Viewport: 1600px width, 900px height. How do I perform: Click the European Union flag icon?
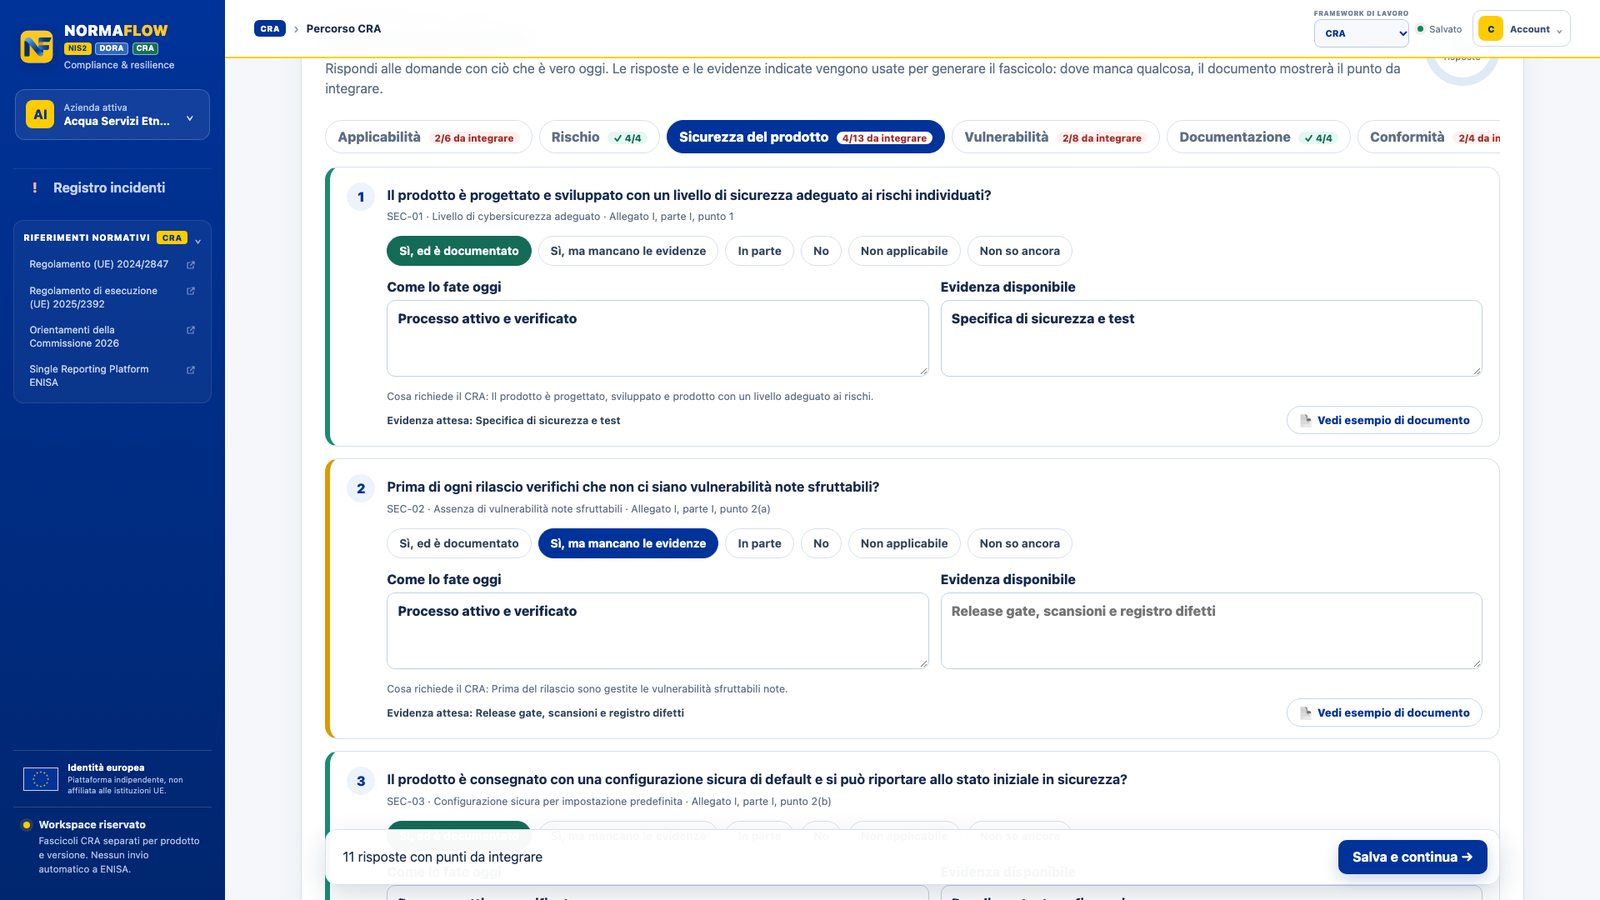click(x=41, y=779)
